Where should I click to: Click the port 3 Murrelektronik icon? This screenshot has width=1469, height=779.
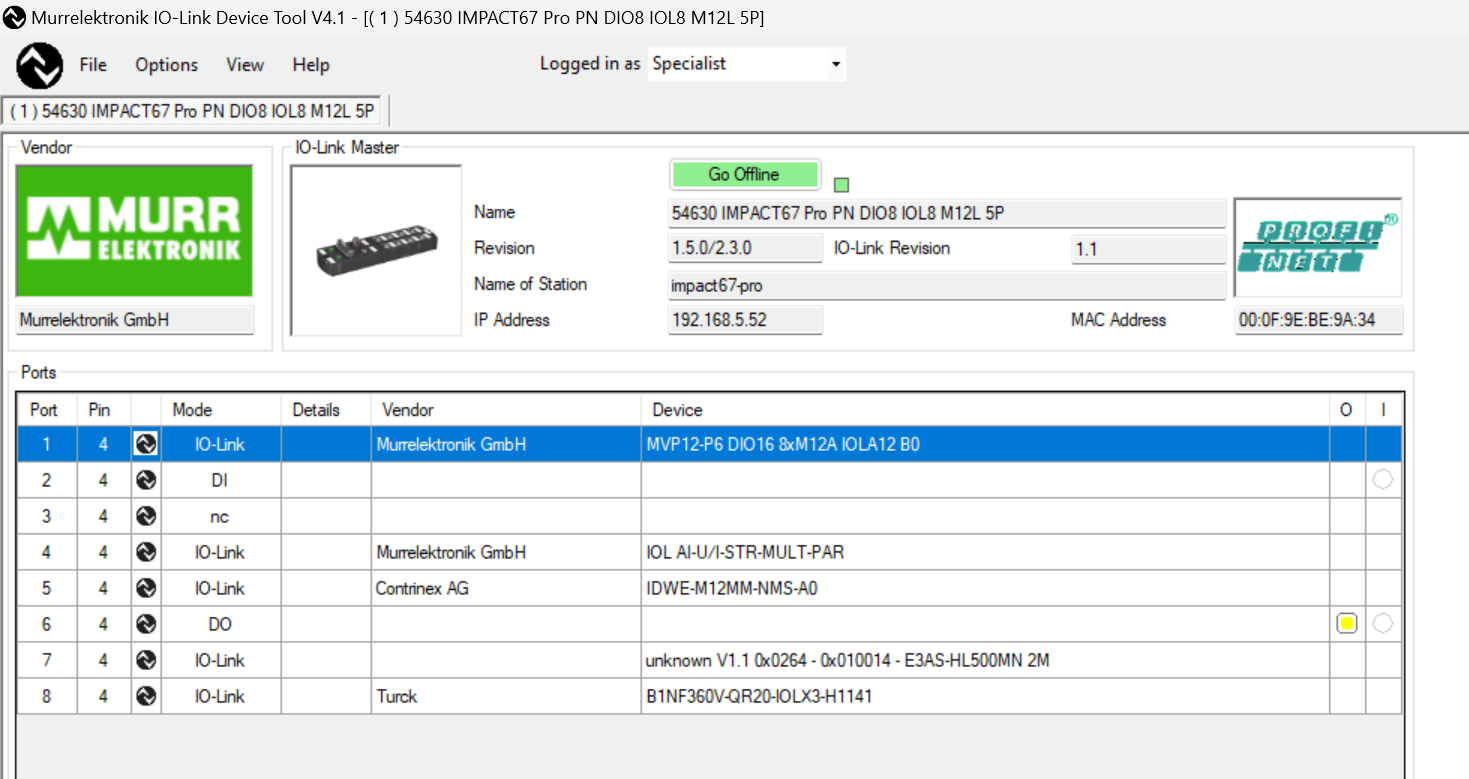[146, 516]
